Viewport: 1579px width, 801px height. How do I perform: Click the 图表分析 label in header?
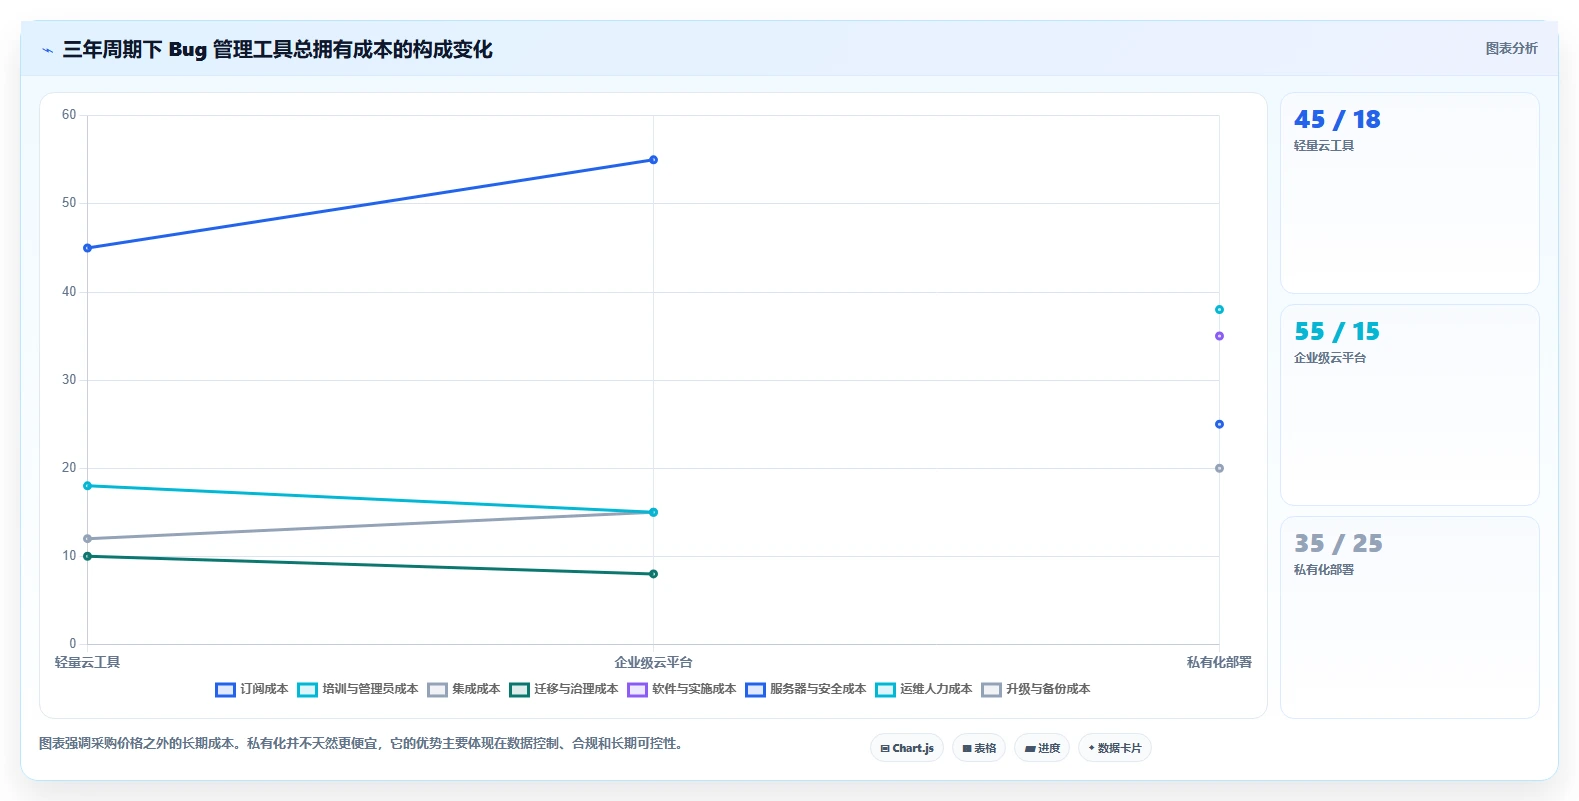coord(1511,48)
